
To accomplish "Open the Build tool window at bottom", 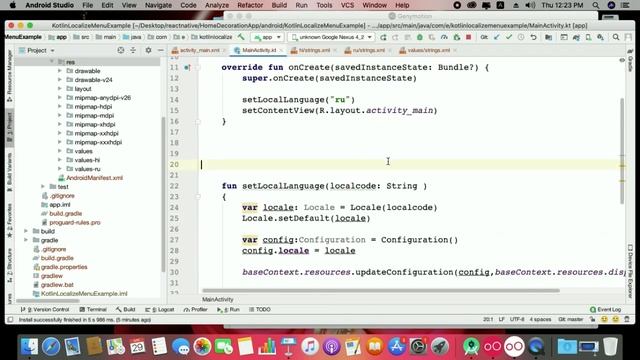I will [125, 309].
